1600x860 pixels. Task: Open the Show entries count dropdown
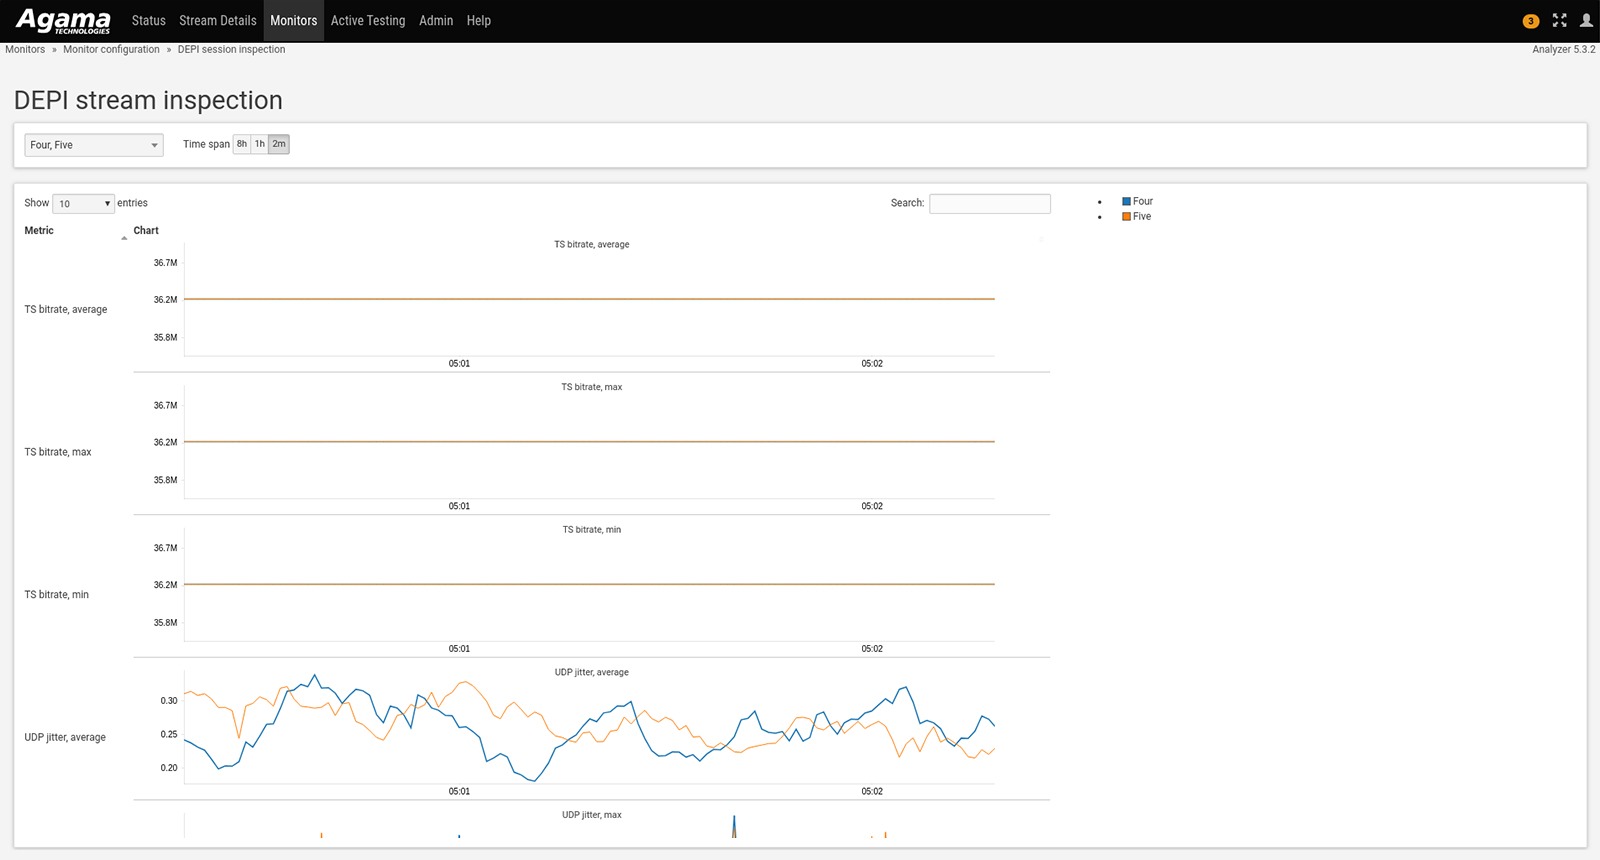(x=83, y=204)
